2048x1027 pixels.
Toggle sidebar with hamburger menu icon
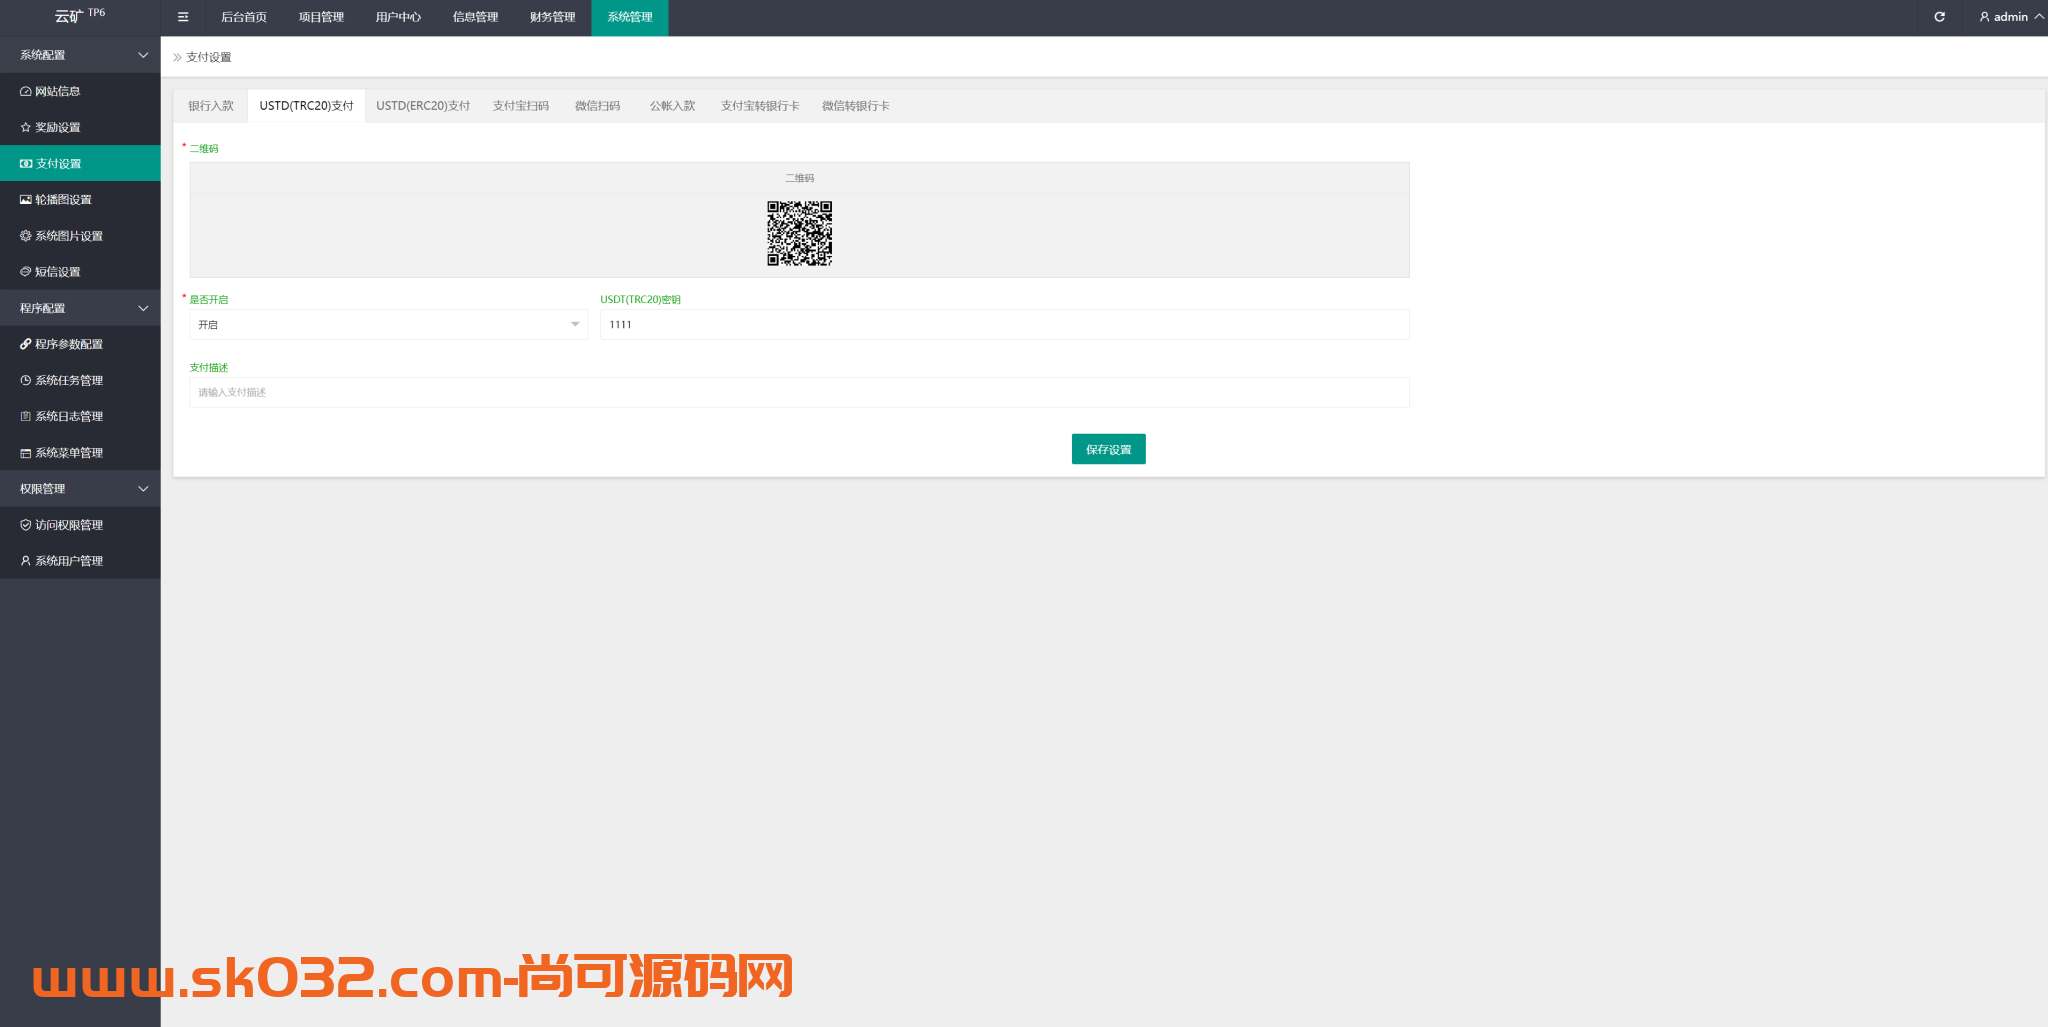coord(183,17)
